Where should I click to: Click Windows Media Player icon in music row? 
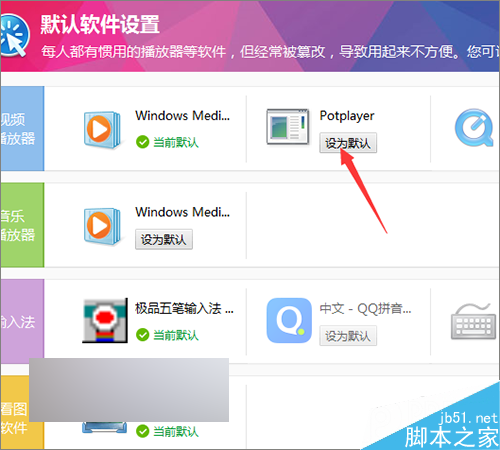click(x=102, y=226)
